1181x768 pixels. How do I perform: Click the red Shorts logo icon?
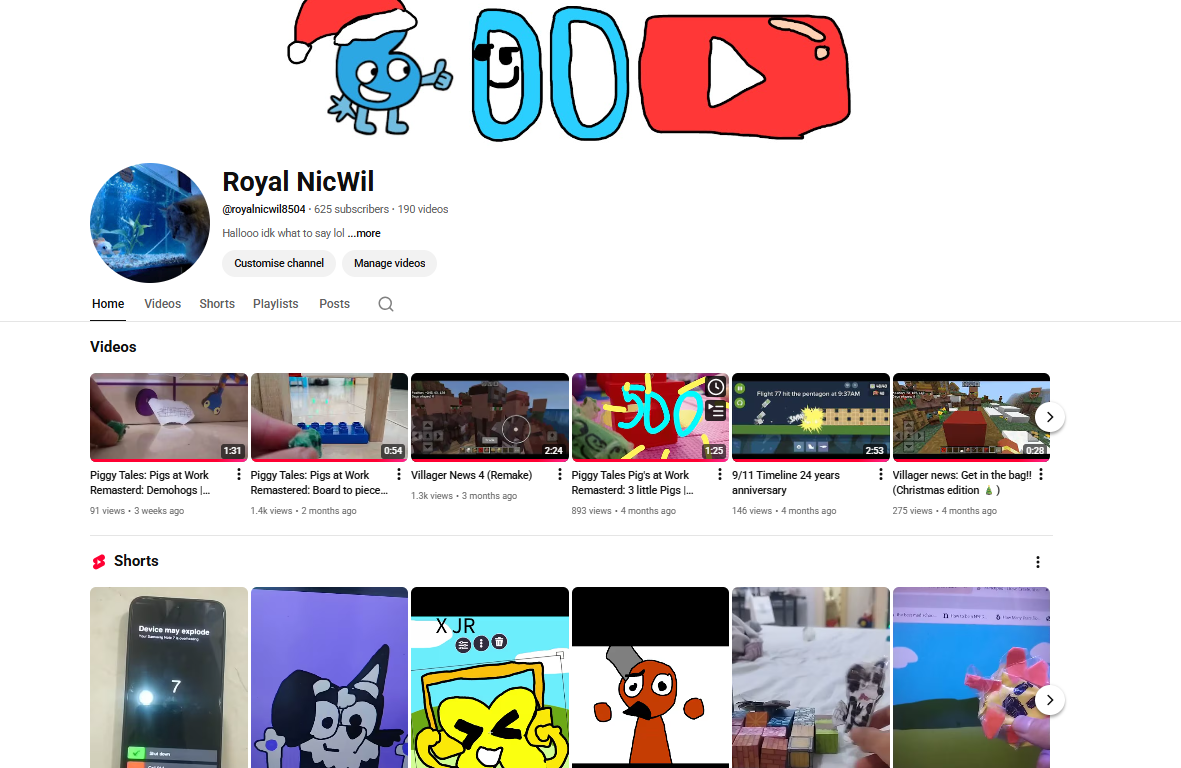pyautogui.click(x=99, y=562)
